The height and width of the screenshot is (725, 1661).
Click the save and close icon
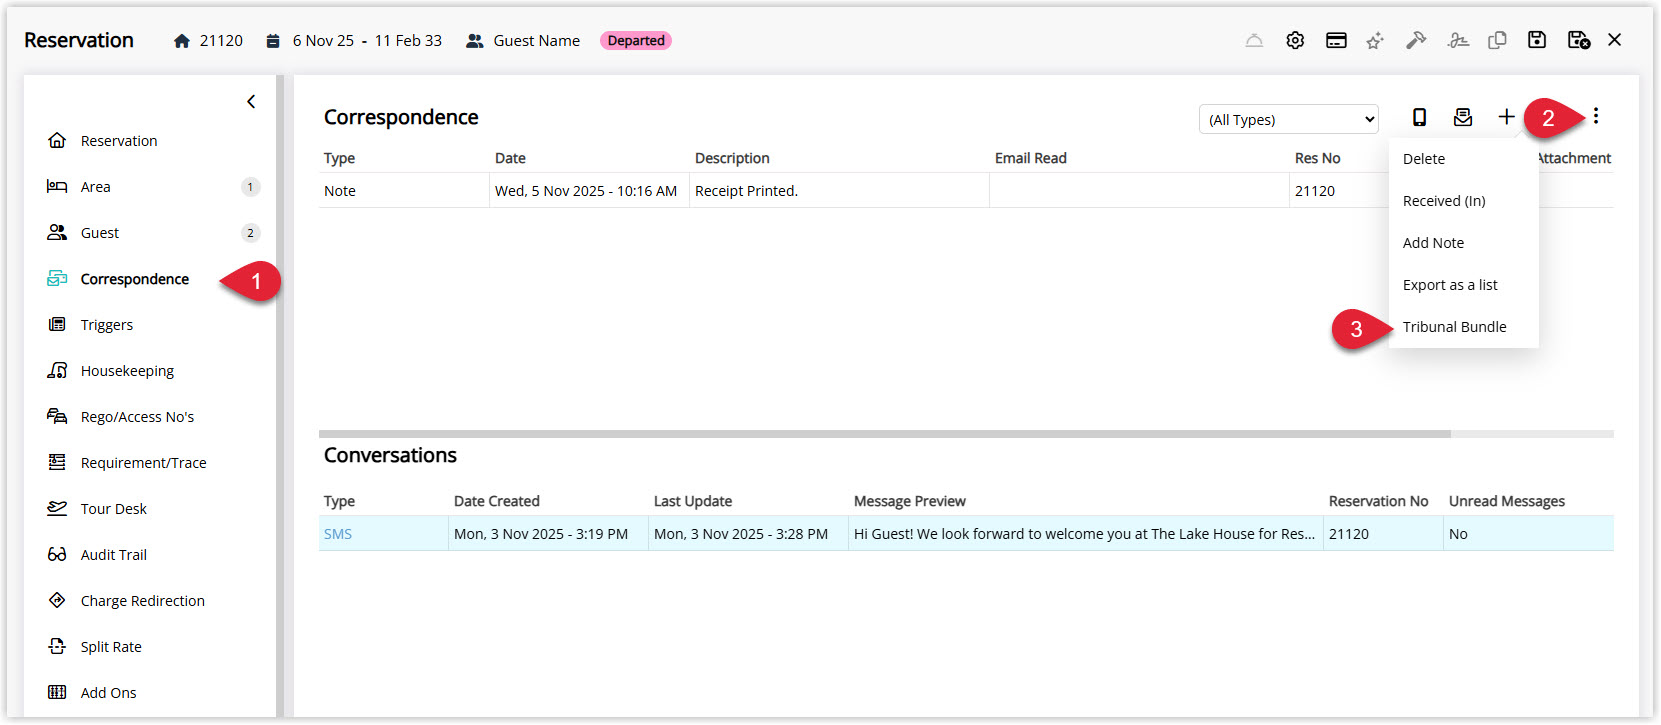point(1578,40)
